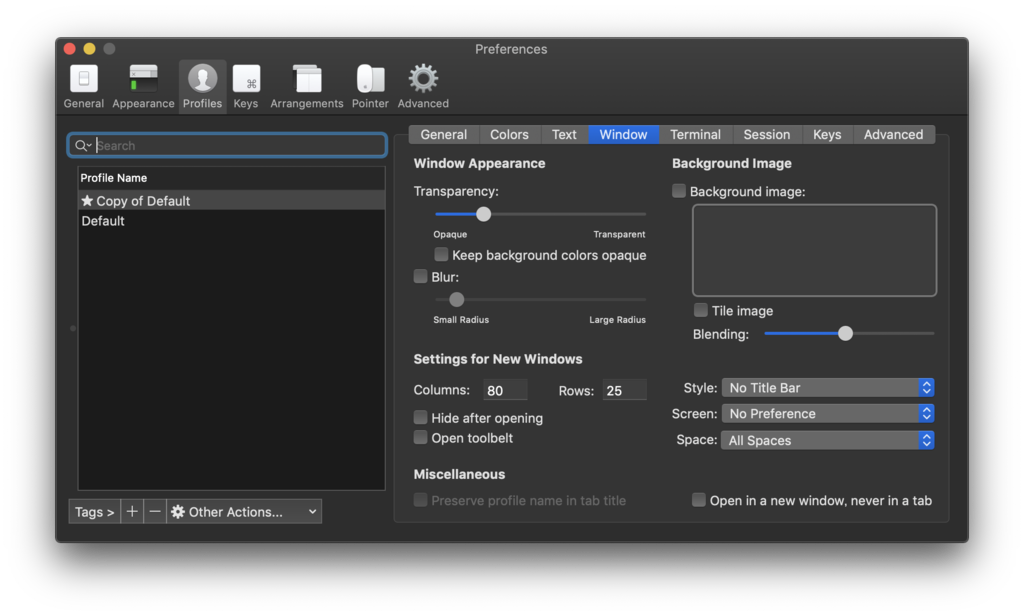Enable Hide after opening
The height and width of the screenshot is (616, 1024).
tap(421, 417)
